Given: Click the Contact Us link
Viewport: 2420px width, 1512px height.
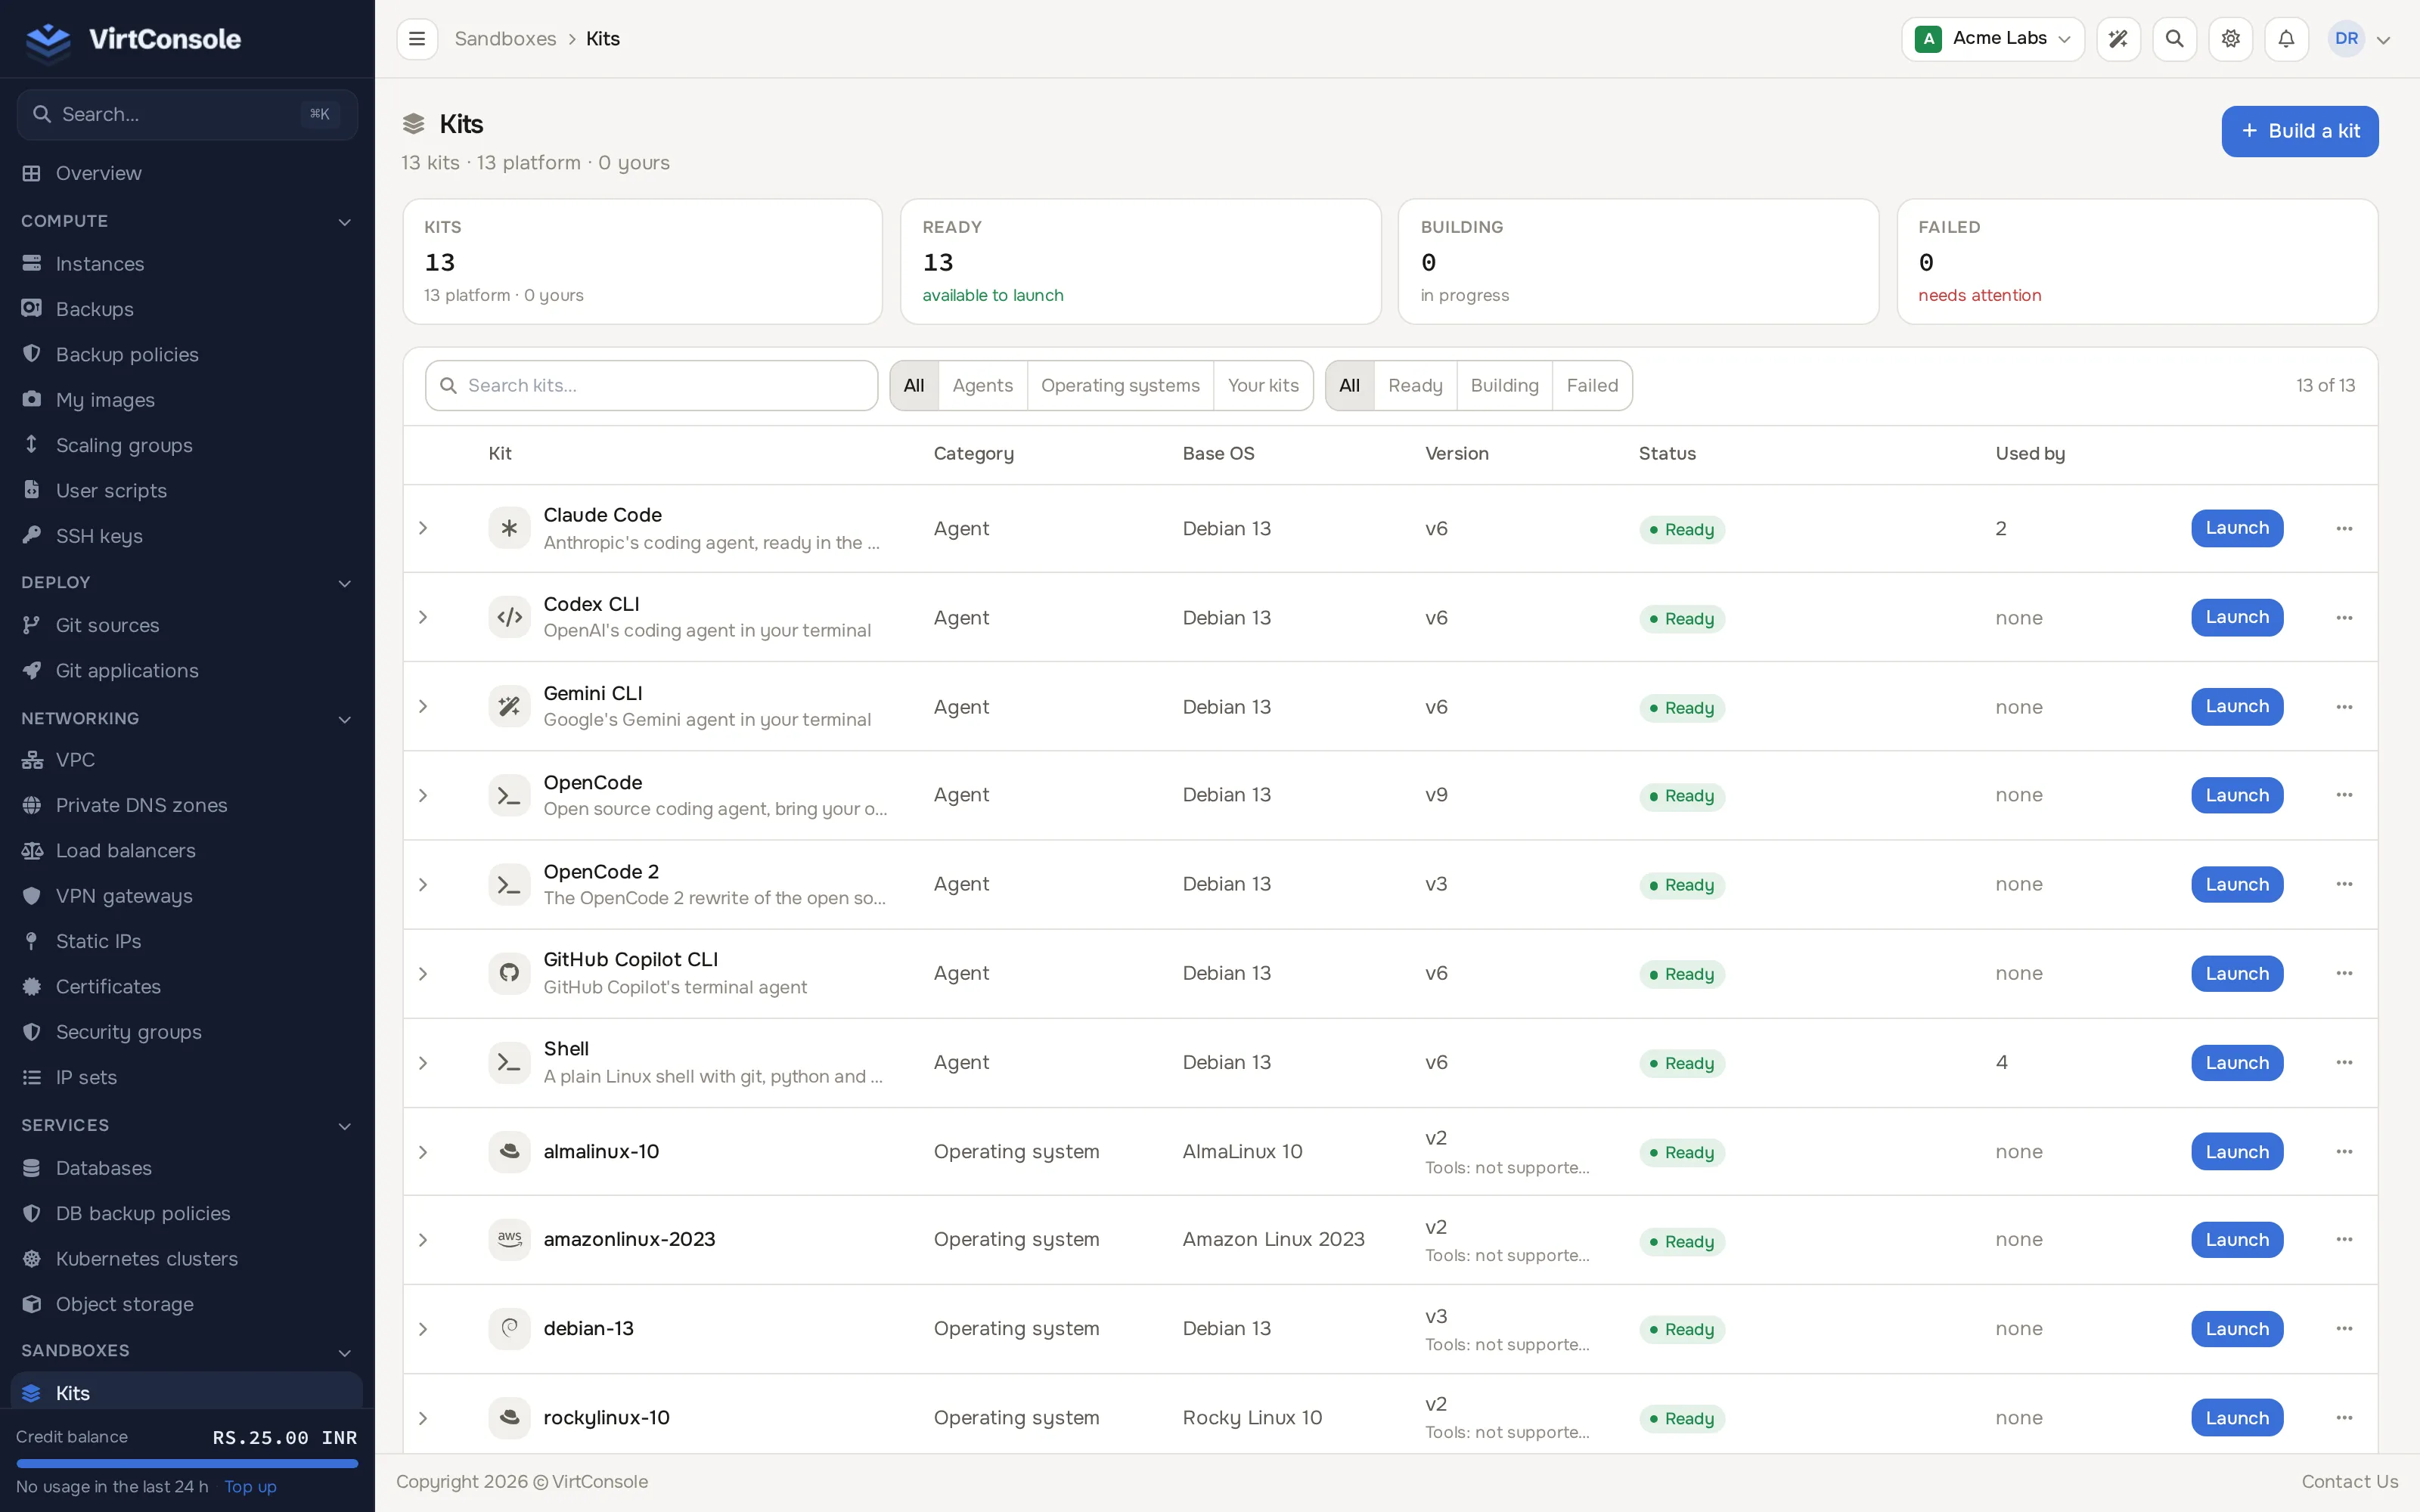Looking at the screenshot, I should (2349, 1482).
